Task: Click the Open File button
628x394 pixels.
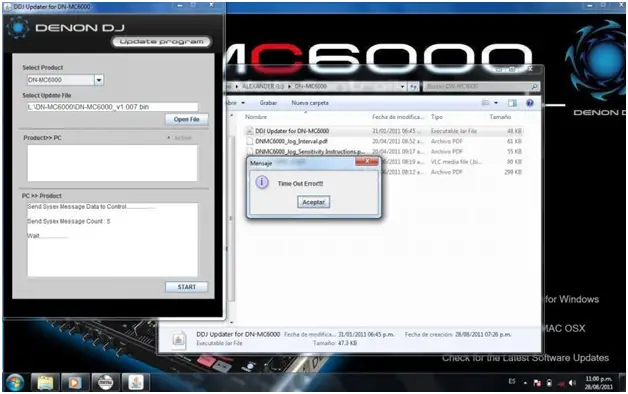Action: click(x=187, y=119)
